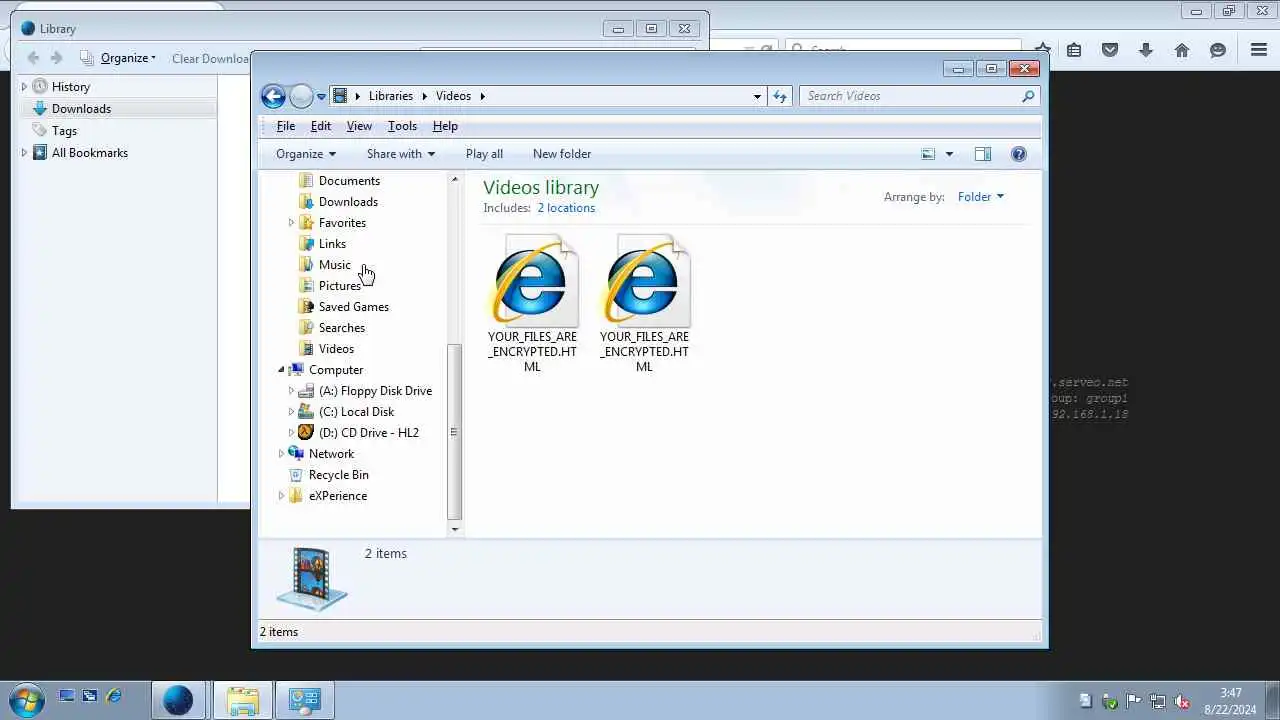Select Saved Games in navigation tree

[x=354, y=307]
